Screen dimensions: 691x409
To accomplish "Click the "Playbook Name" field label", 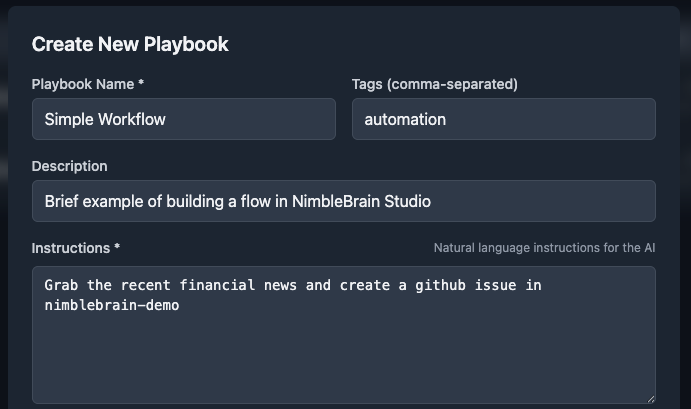I will (x=88, y=84).
